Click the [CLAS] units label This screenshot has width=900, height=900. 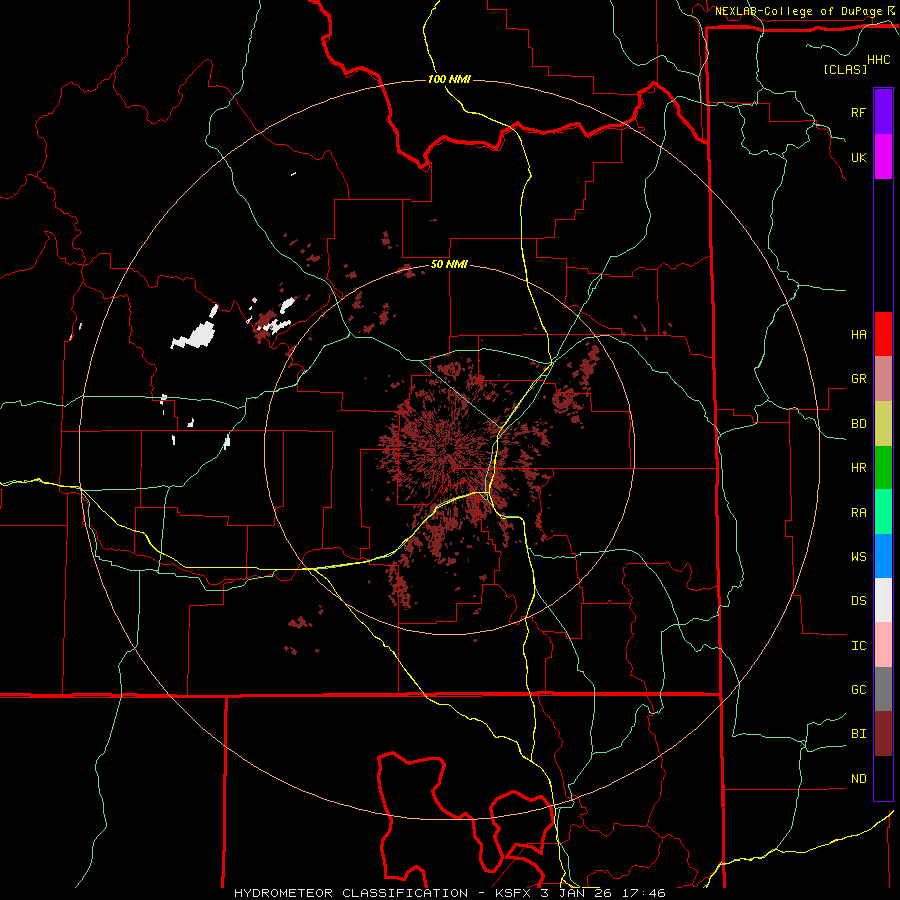coord(845,69)
